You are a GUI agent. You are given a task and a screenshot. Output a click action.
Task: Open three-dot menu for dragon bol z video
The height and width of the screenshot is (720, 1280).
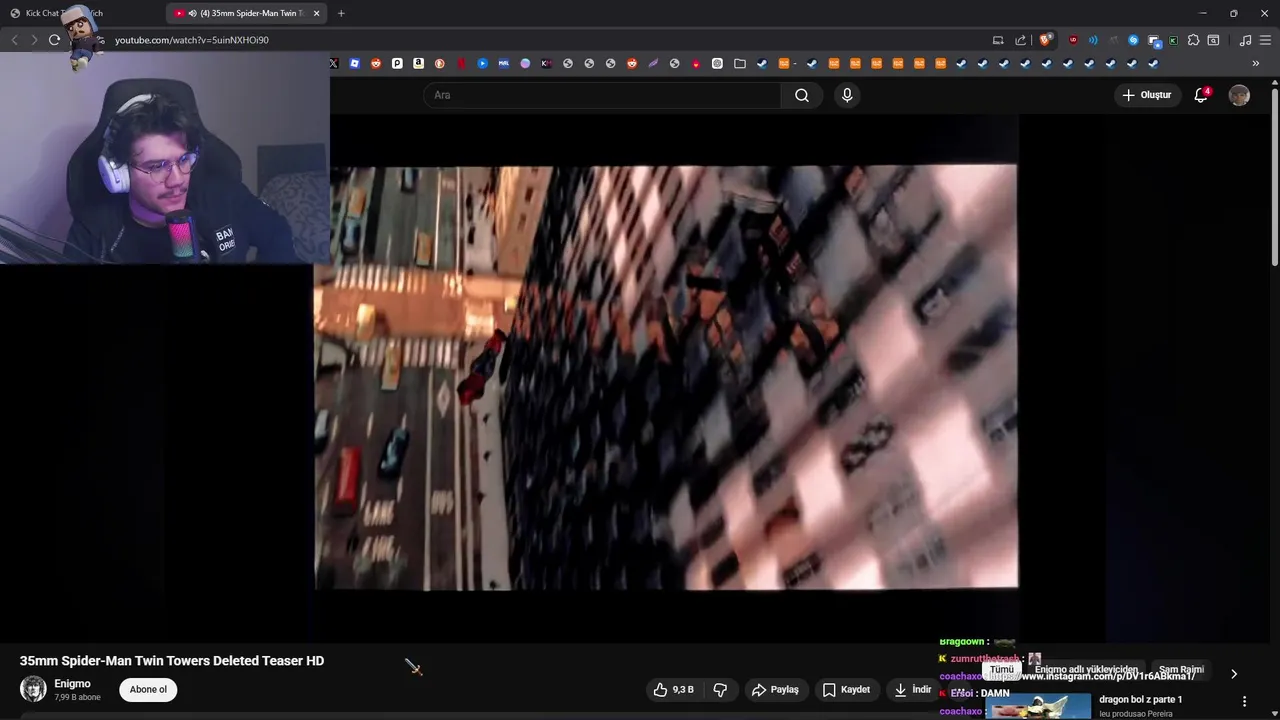[x=1244, y=701]
